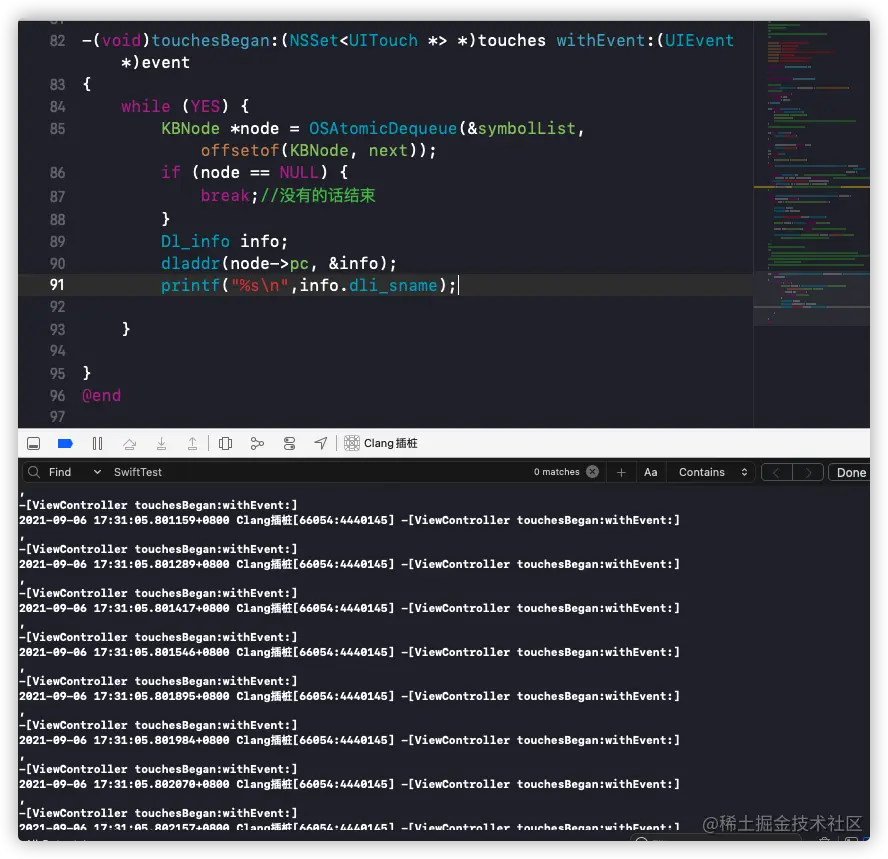This screenshot has height=859, width=888.
Task: Open the Debug View Hierarchy tool
Action: coord(225,443)
